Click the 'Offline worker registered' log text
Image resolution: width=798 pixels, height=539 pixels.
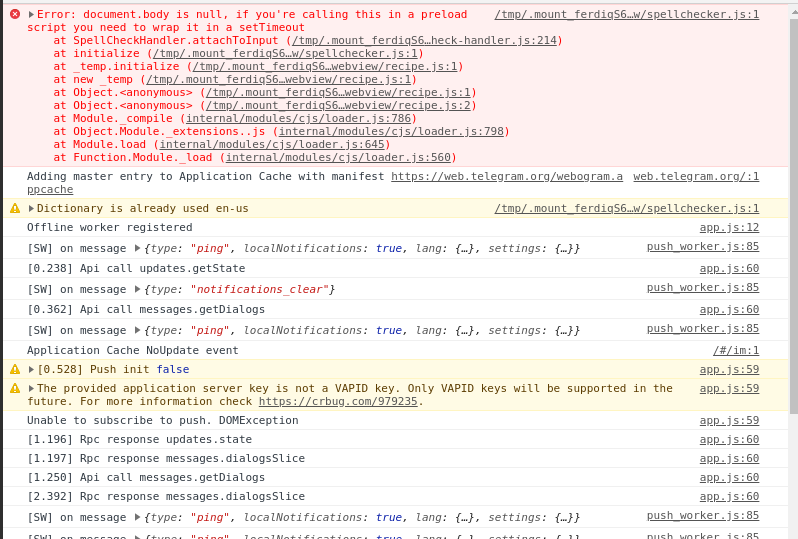pyautogui.click(x=109, y=227)
